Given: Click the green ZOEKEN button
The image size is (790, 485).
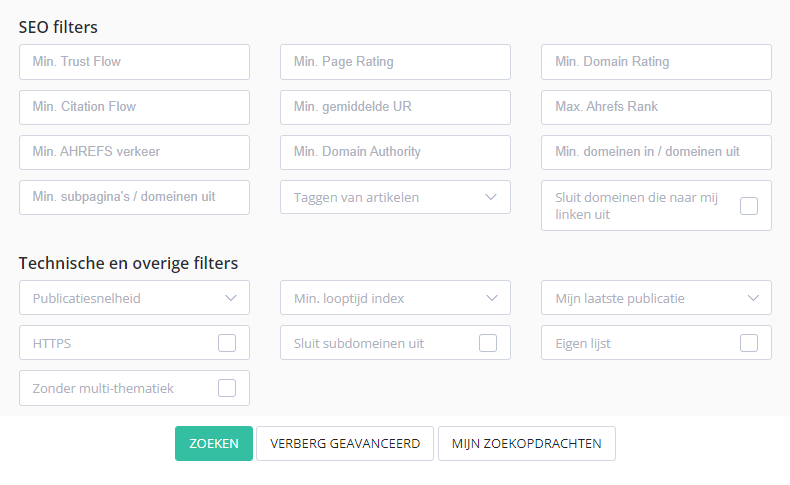Looking at the screenshot, I should point(214,443).
